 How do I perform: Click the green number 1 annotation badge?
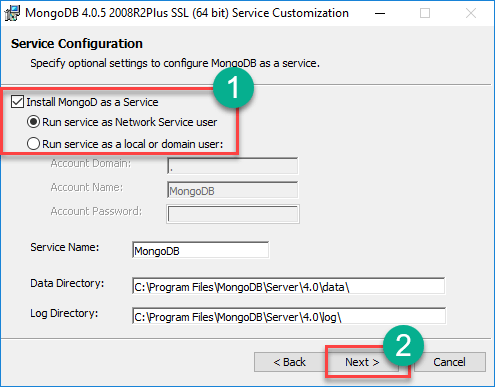(x=233, y=88)
